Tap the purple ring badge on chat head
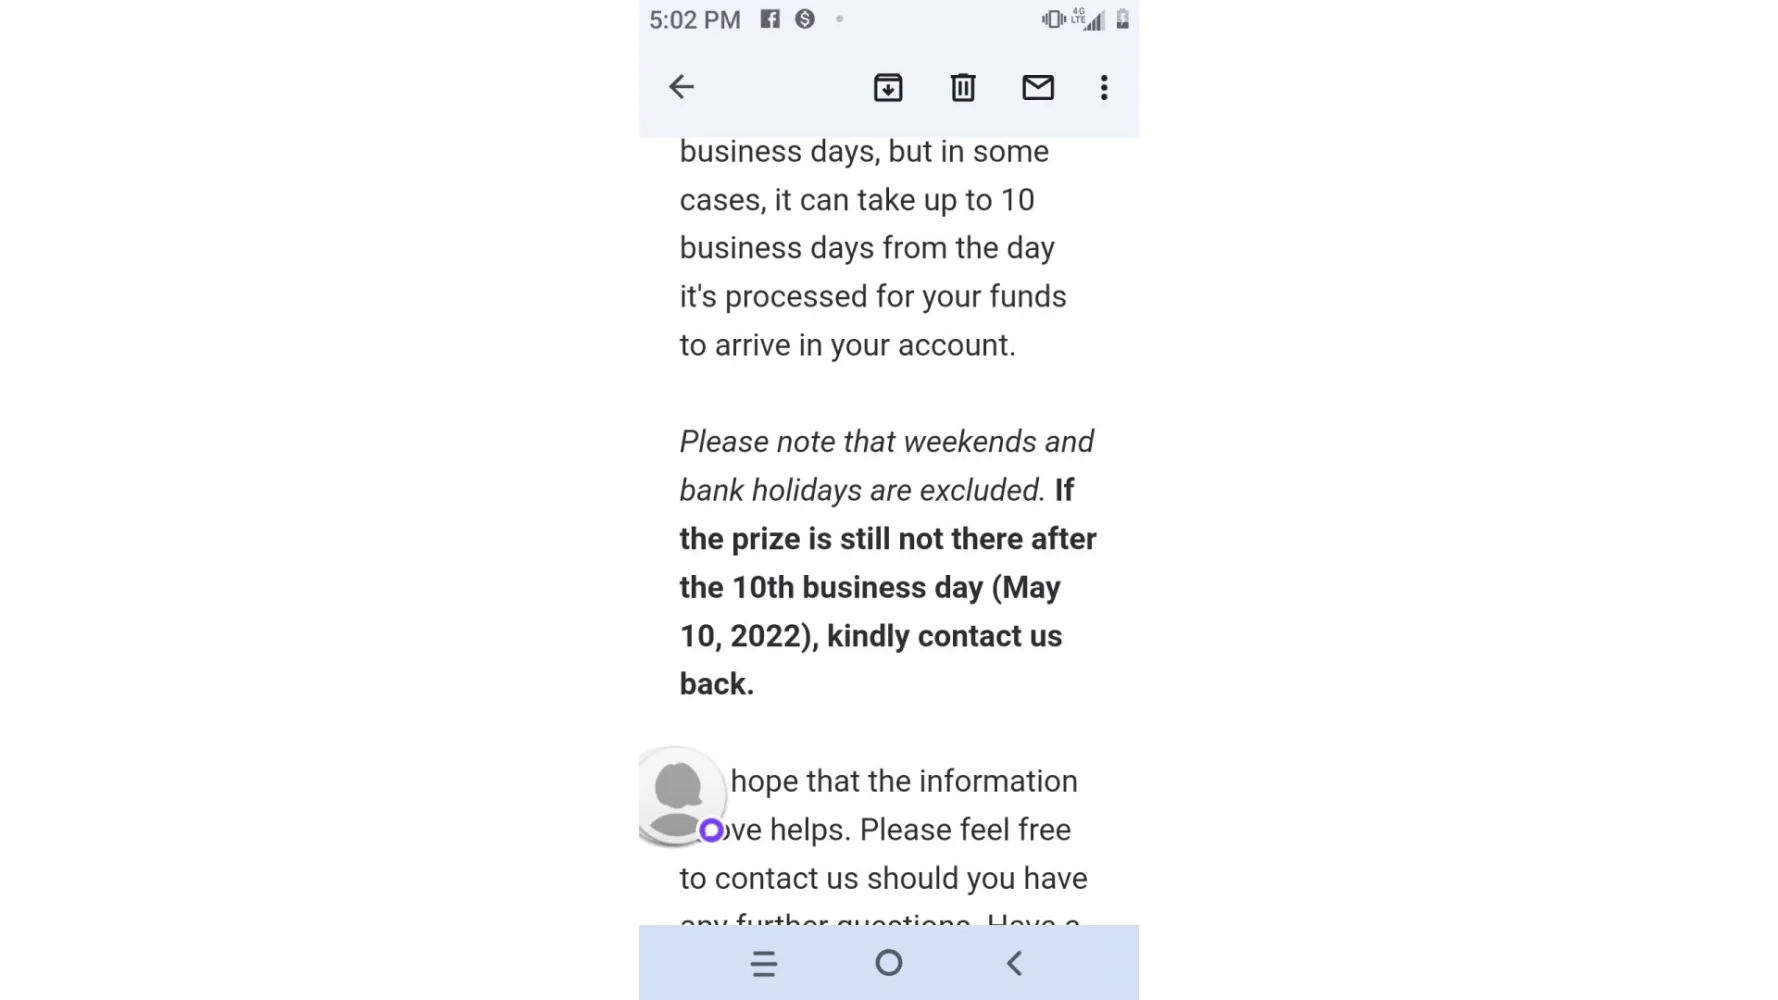The image size is (1778, 1000). (711, 830)
